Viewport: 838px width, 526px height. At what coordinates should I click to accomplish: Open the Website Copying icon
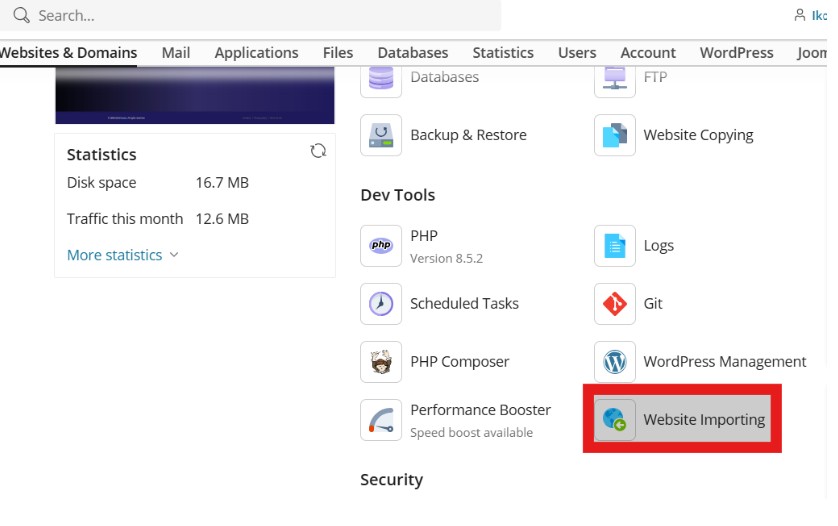[x=614, y=135]
